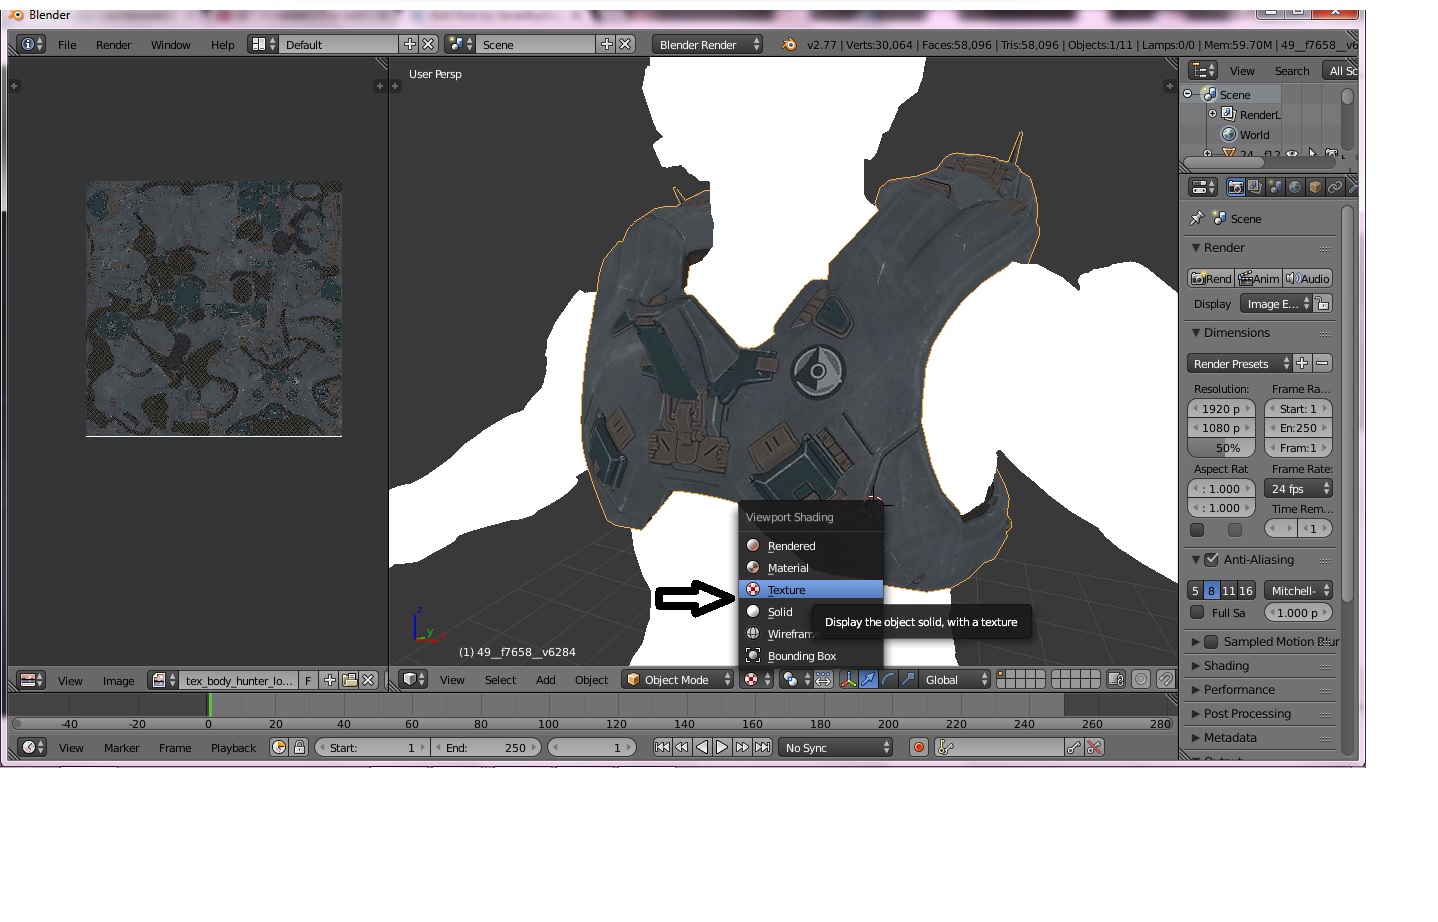Open the Render Presets dropdown
The width and height of the screenshot is (1438, 922).
coord(1240,363)
